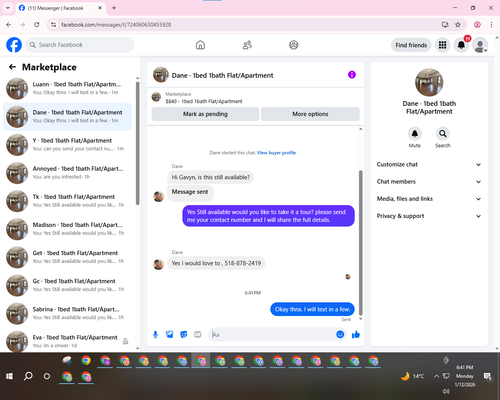Open the Windows Start button
The height and width of the screenshot is (400, 500).
coord(9,376)
